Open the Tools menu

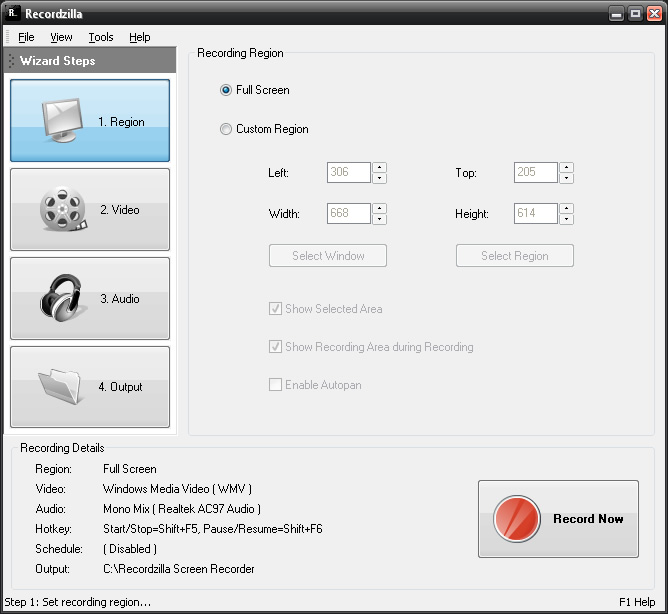pyautogui.click(x=100, y=37)
